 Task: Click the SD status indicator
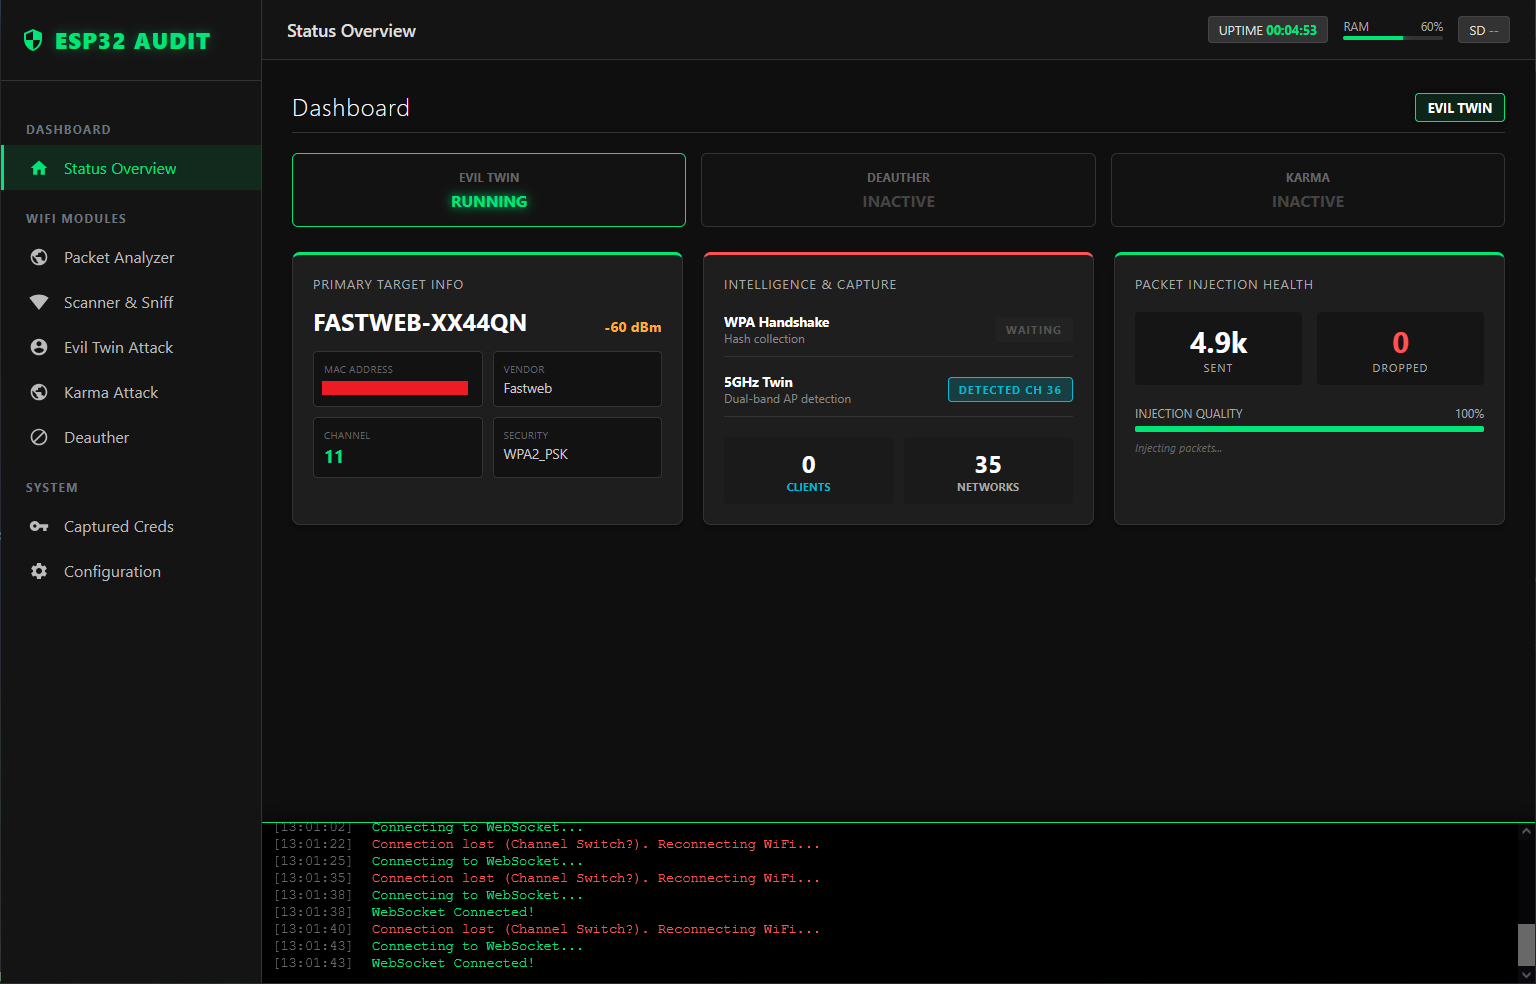pos(1483,29)
